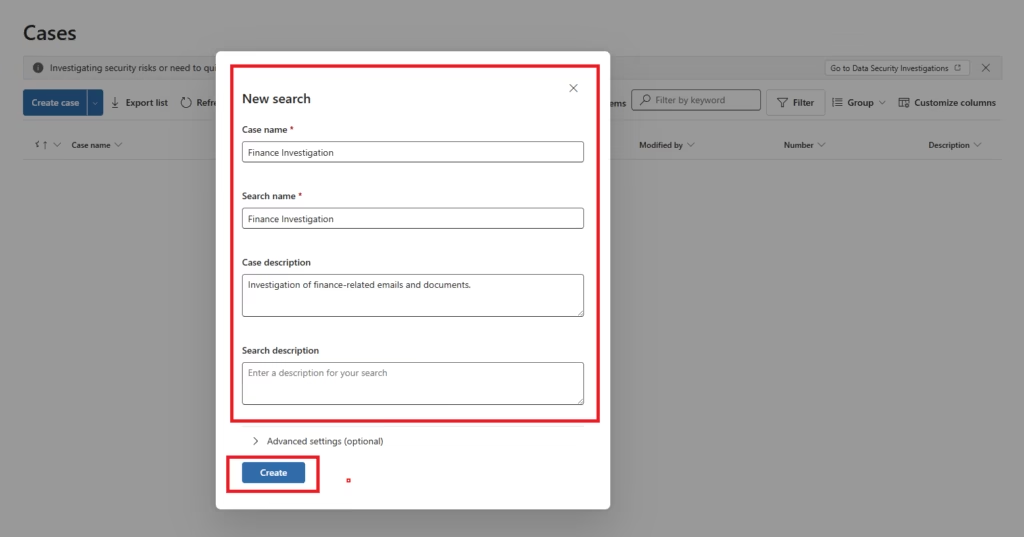The height and width of the screenshot is (537, 1024).
Task: Open the Group dropdown
Action: [859, 103]
